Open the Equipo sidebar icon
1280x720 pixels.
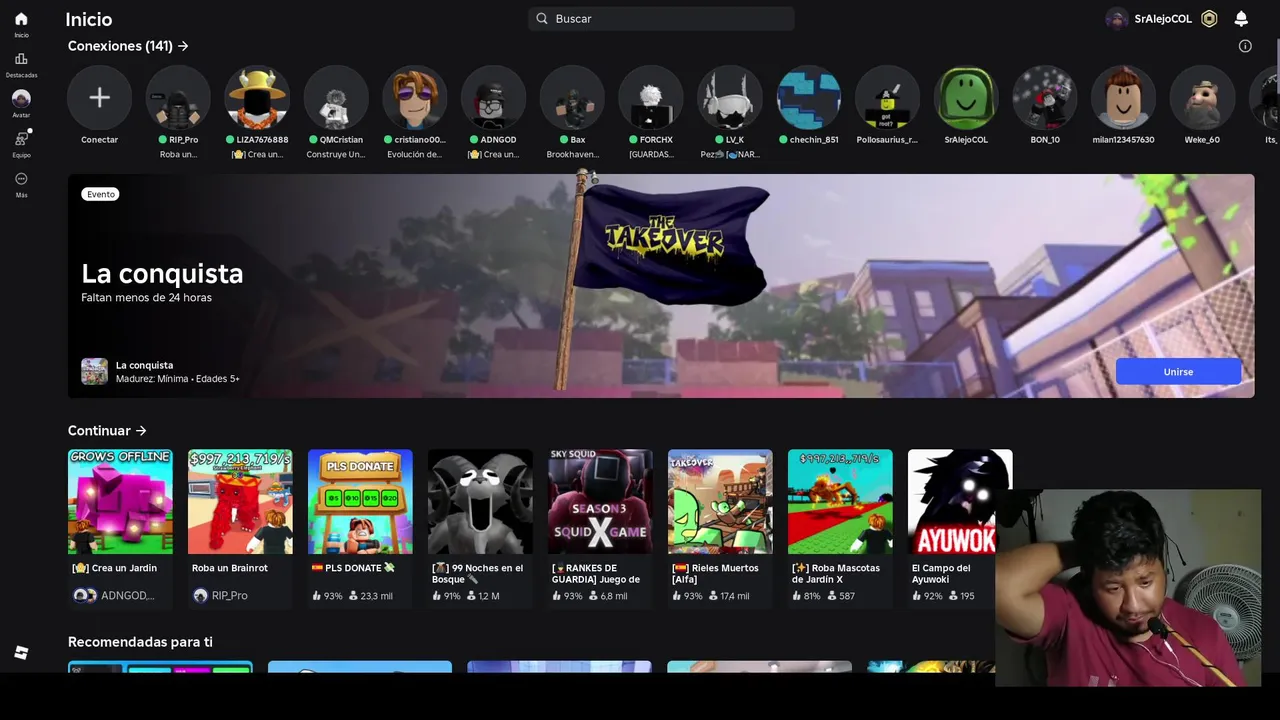pos(21,139)
